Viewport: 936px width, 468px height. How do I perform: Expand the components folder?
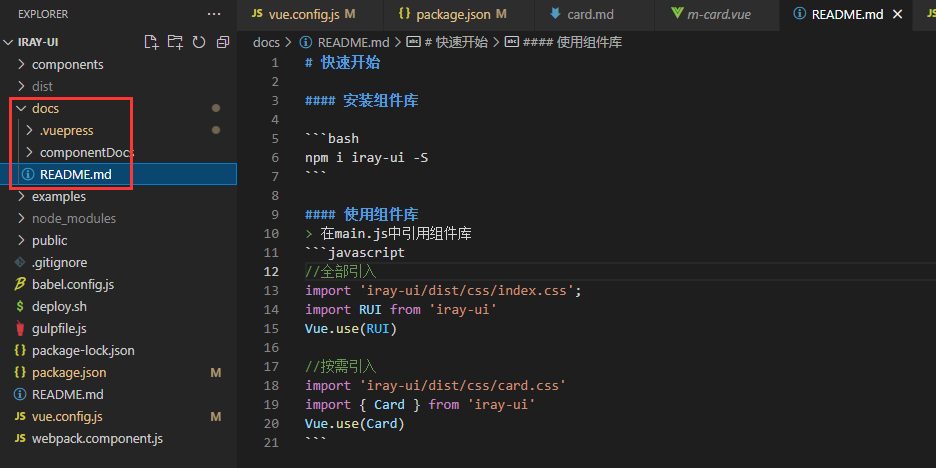(118, 64)
